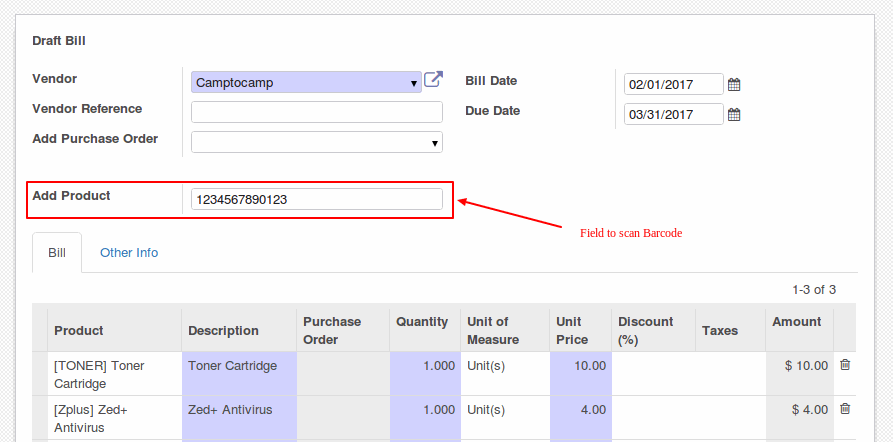The image size is (893, 442).
Task: Expand the Add Purchase Order dropdown
Action: tap(317, 142)
